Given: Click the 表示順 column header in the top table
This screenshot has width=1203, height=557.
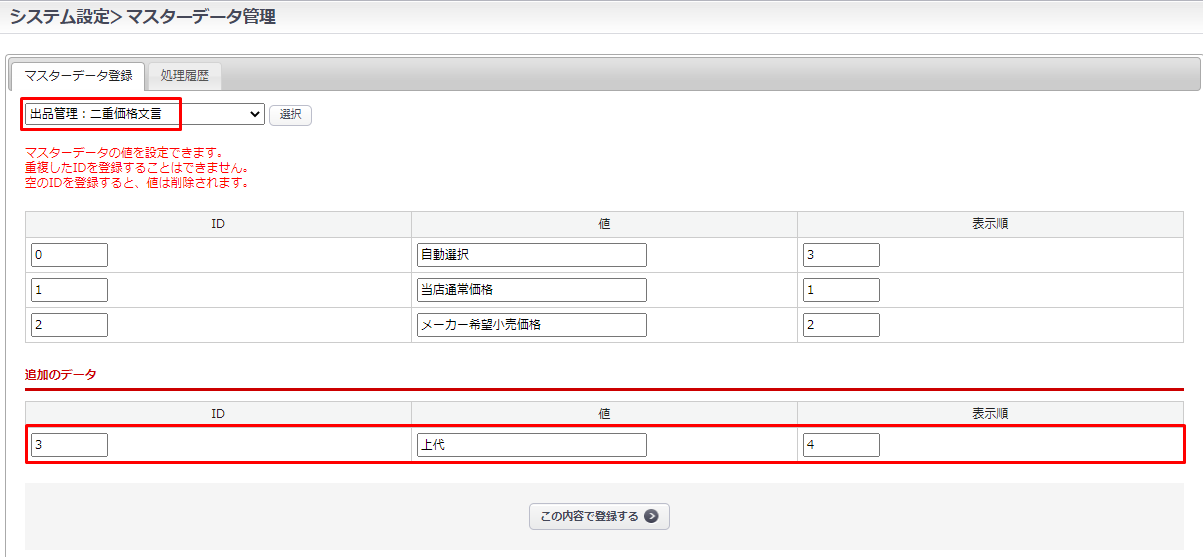Looking at the screenshot, I should 990,224.
